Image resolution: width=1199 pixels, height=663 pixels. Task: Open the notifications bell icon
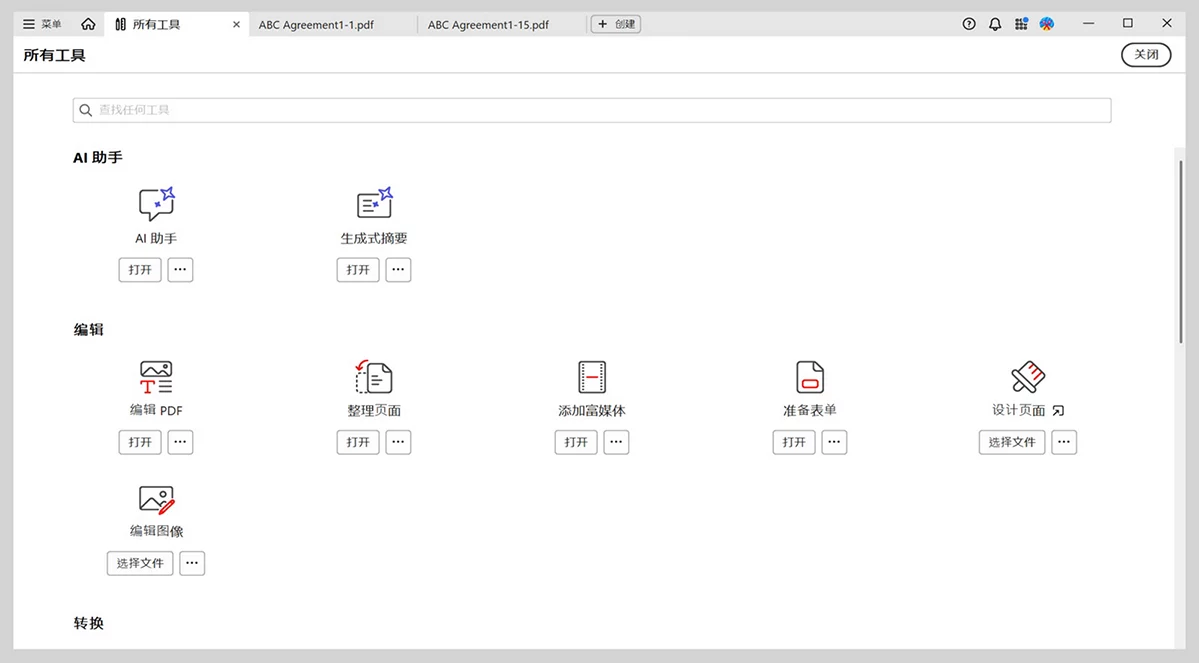point(995,24)
